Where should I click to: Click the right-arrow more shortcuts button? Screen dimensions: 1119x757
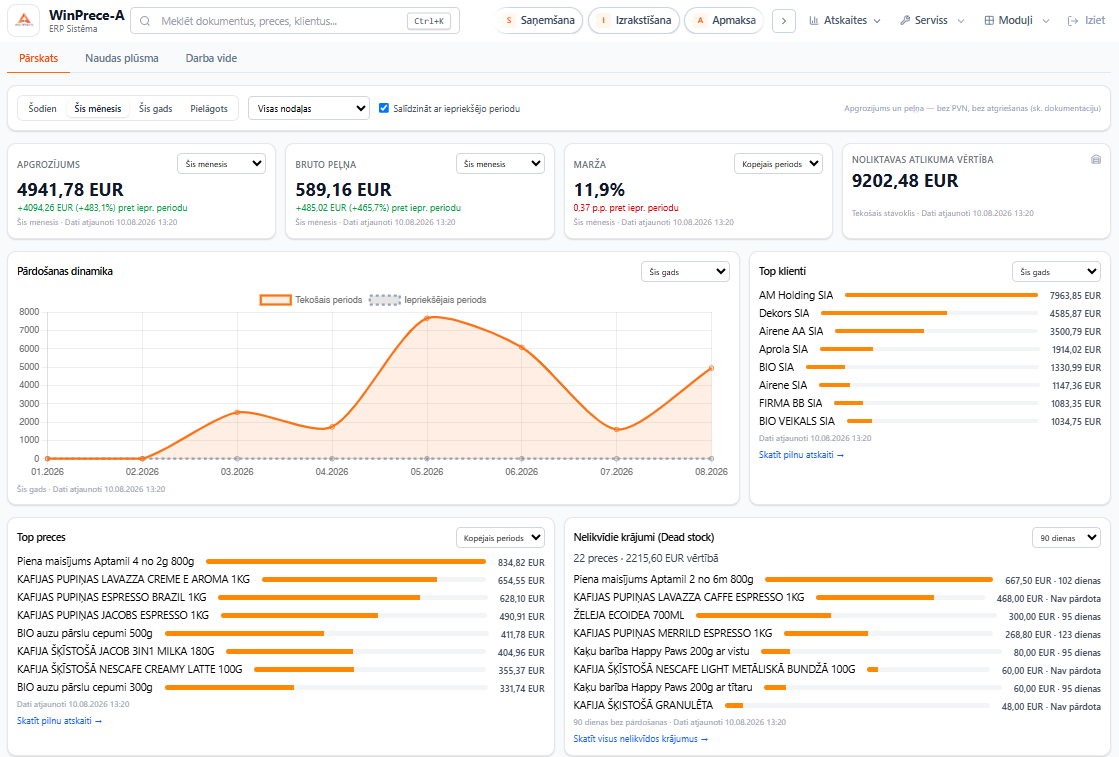784,21
